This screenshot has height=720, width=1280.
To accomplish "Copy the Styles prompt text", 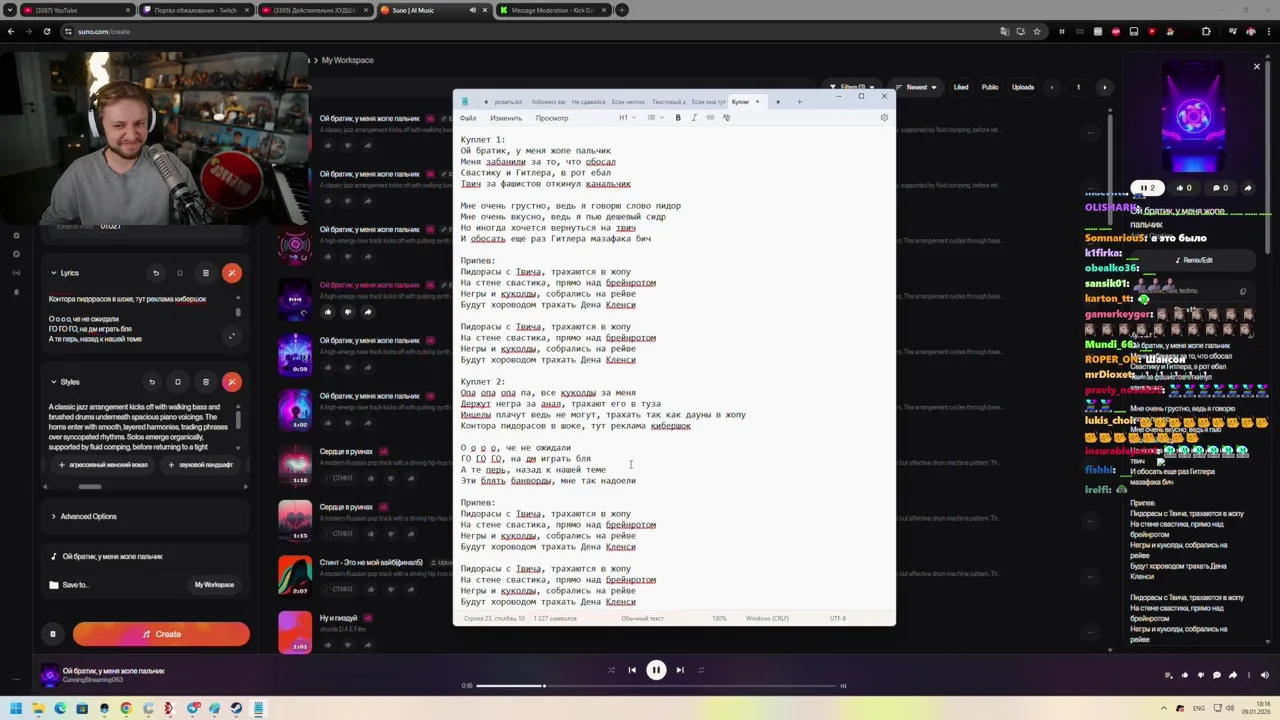I will (178, 382).
